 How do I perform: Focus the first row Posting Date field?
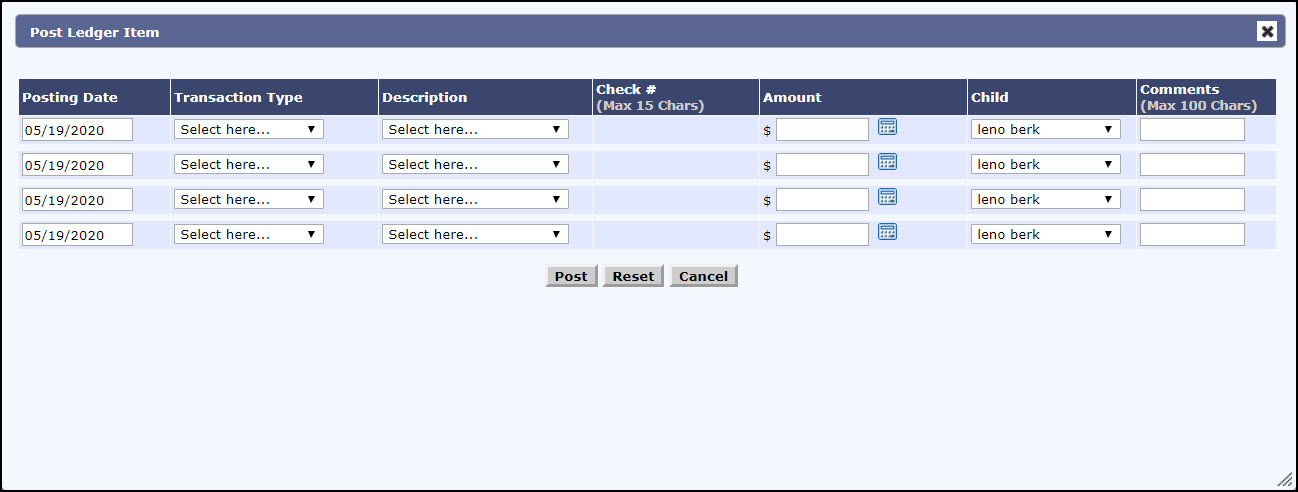[x=77, y=130]
